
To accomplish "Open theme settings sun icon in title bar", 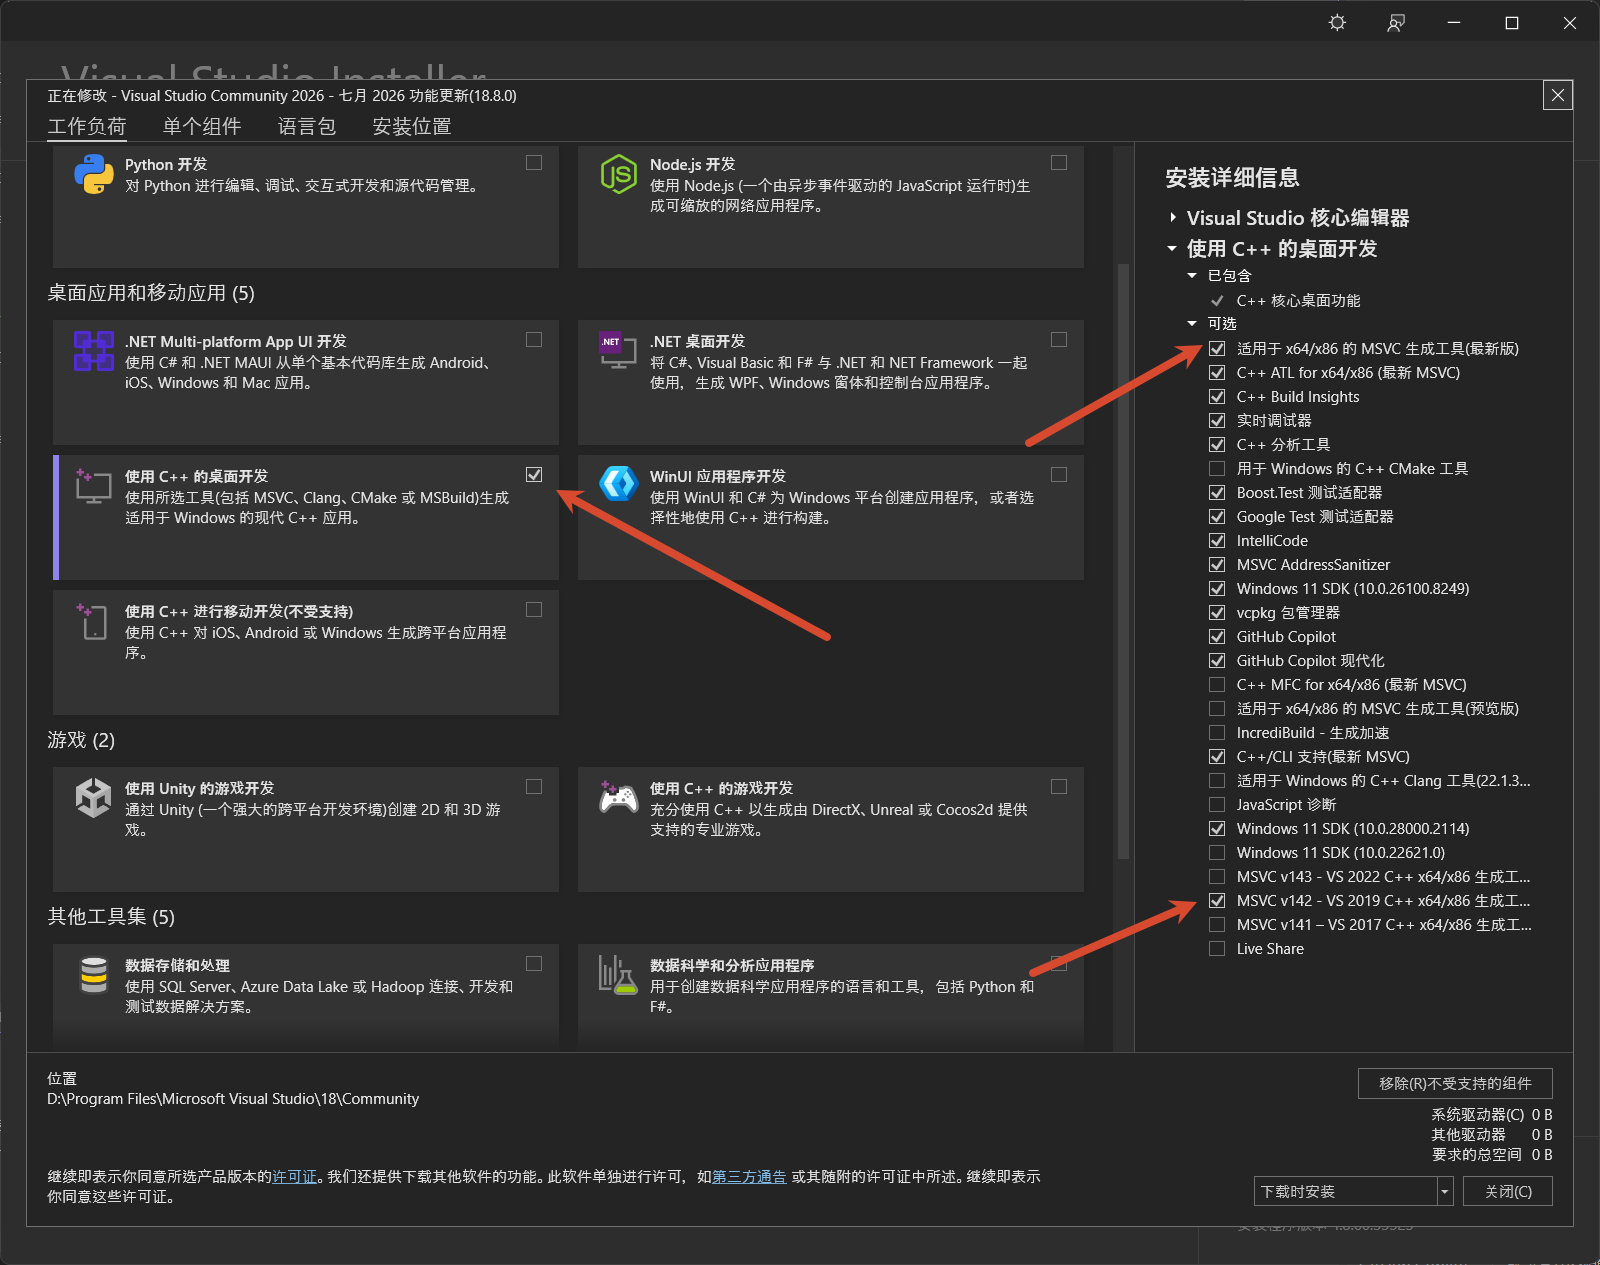I will 1337,23.
